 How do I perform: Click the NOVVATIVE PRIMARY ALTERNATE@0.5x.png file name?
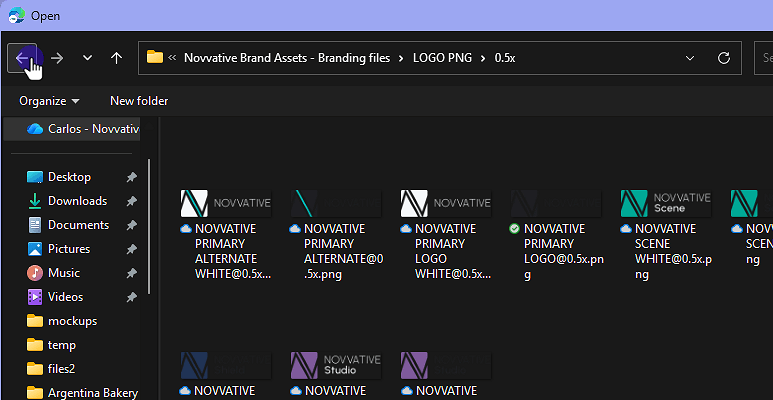(x=344, y=252)
